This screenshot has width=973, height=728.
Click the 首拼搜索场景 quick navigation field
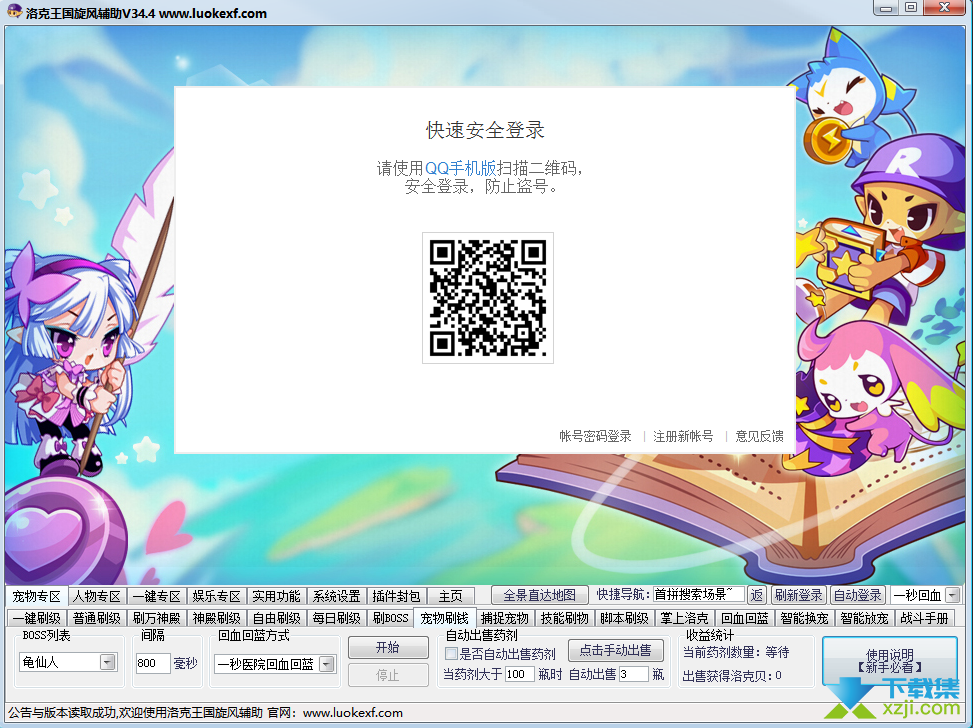[698, 595]
